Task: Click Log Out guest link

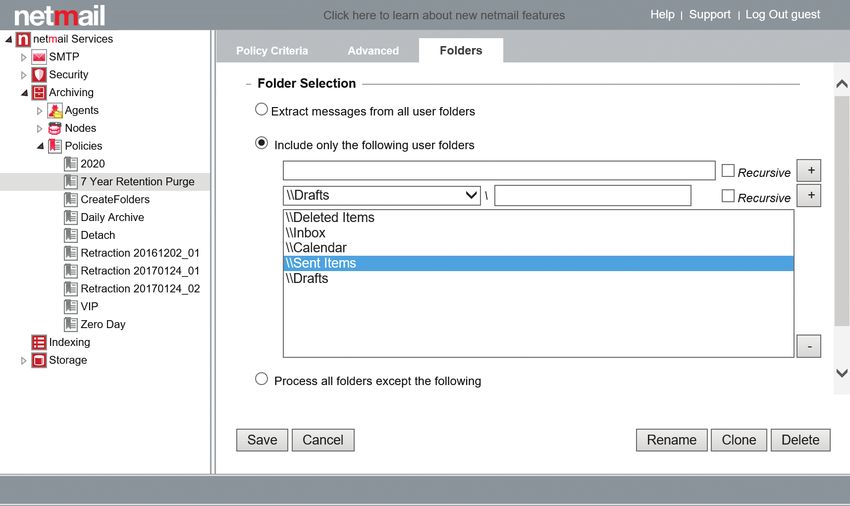Action: [783, 15]
